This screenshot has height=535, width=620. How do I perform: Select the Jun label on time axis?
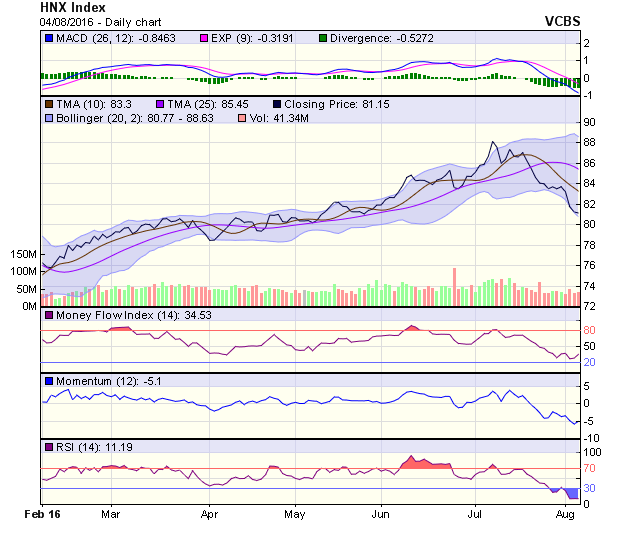(381, 514)
